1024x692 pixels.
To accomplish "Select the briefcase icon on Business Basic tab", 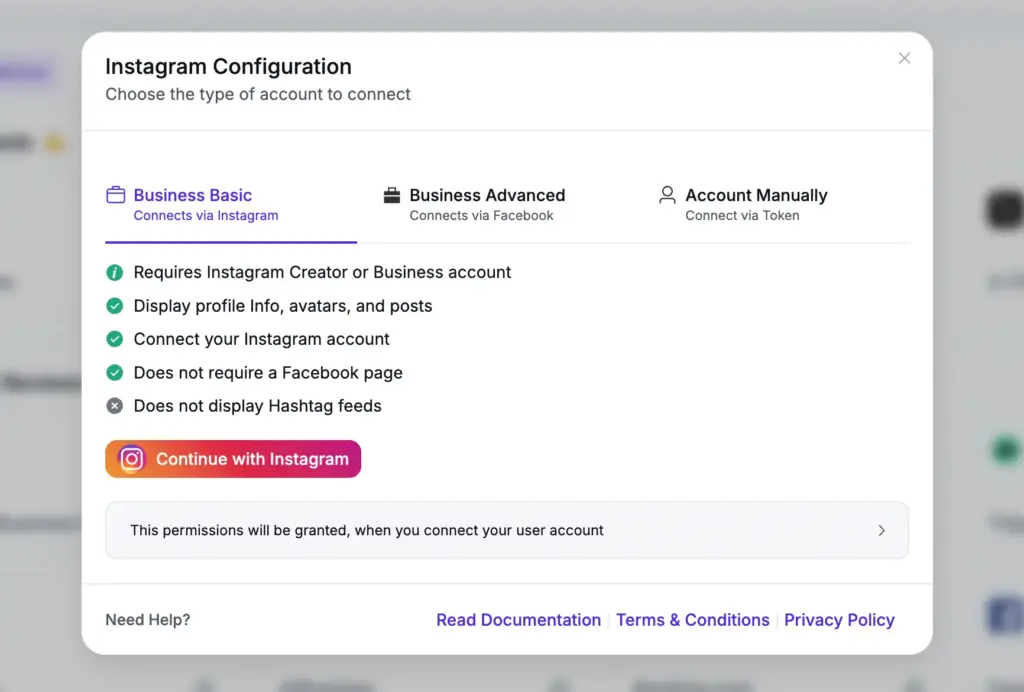I will (x=114, y=195).
